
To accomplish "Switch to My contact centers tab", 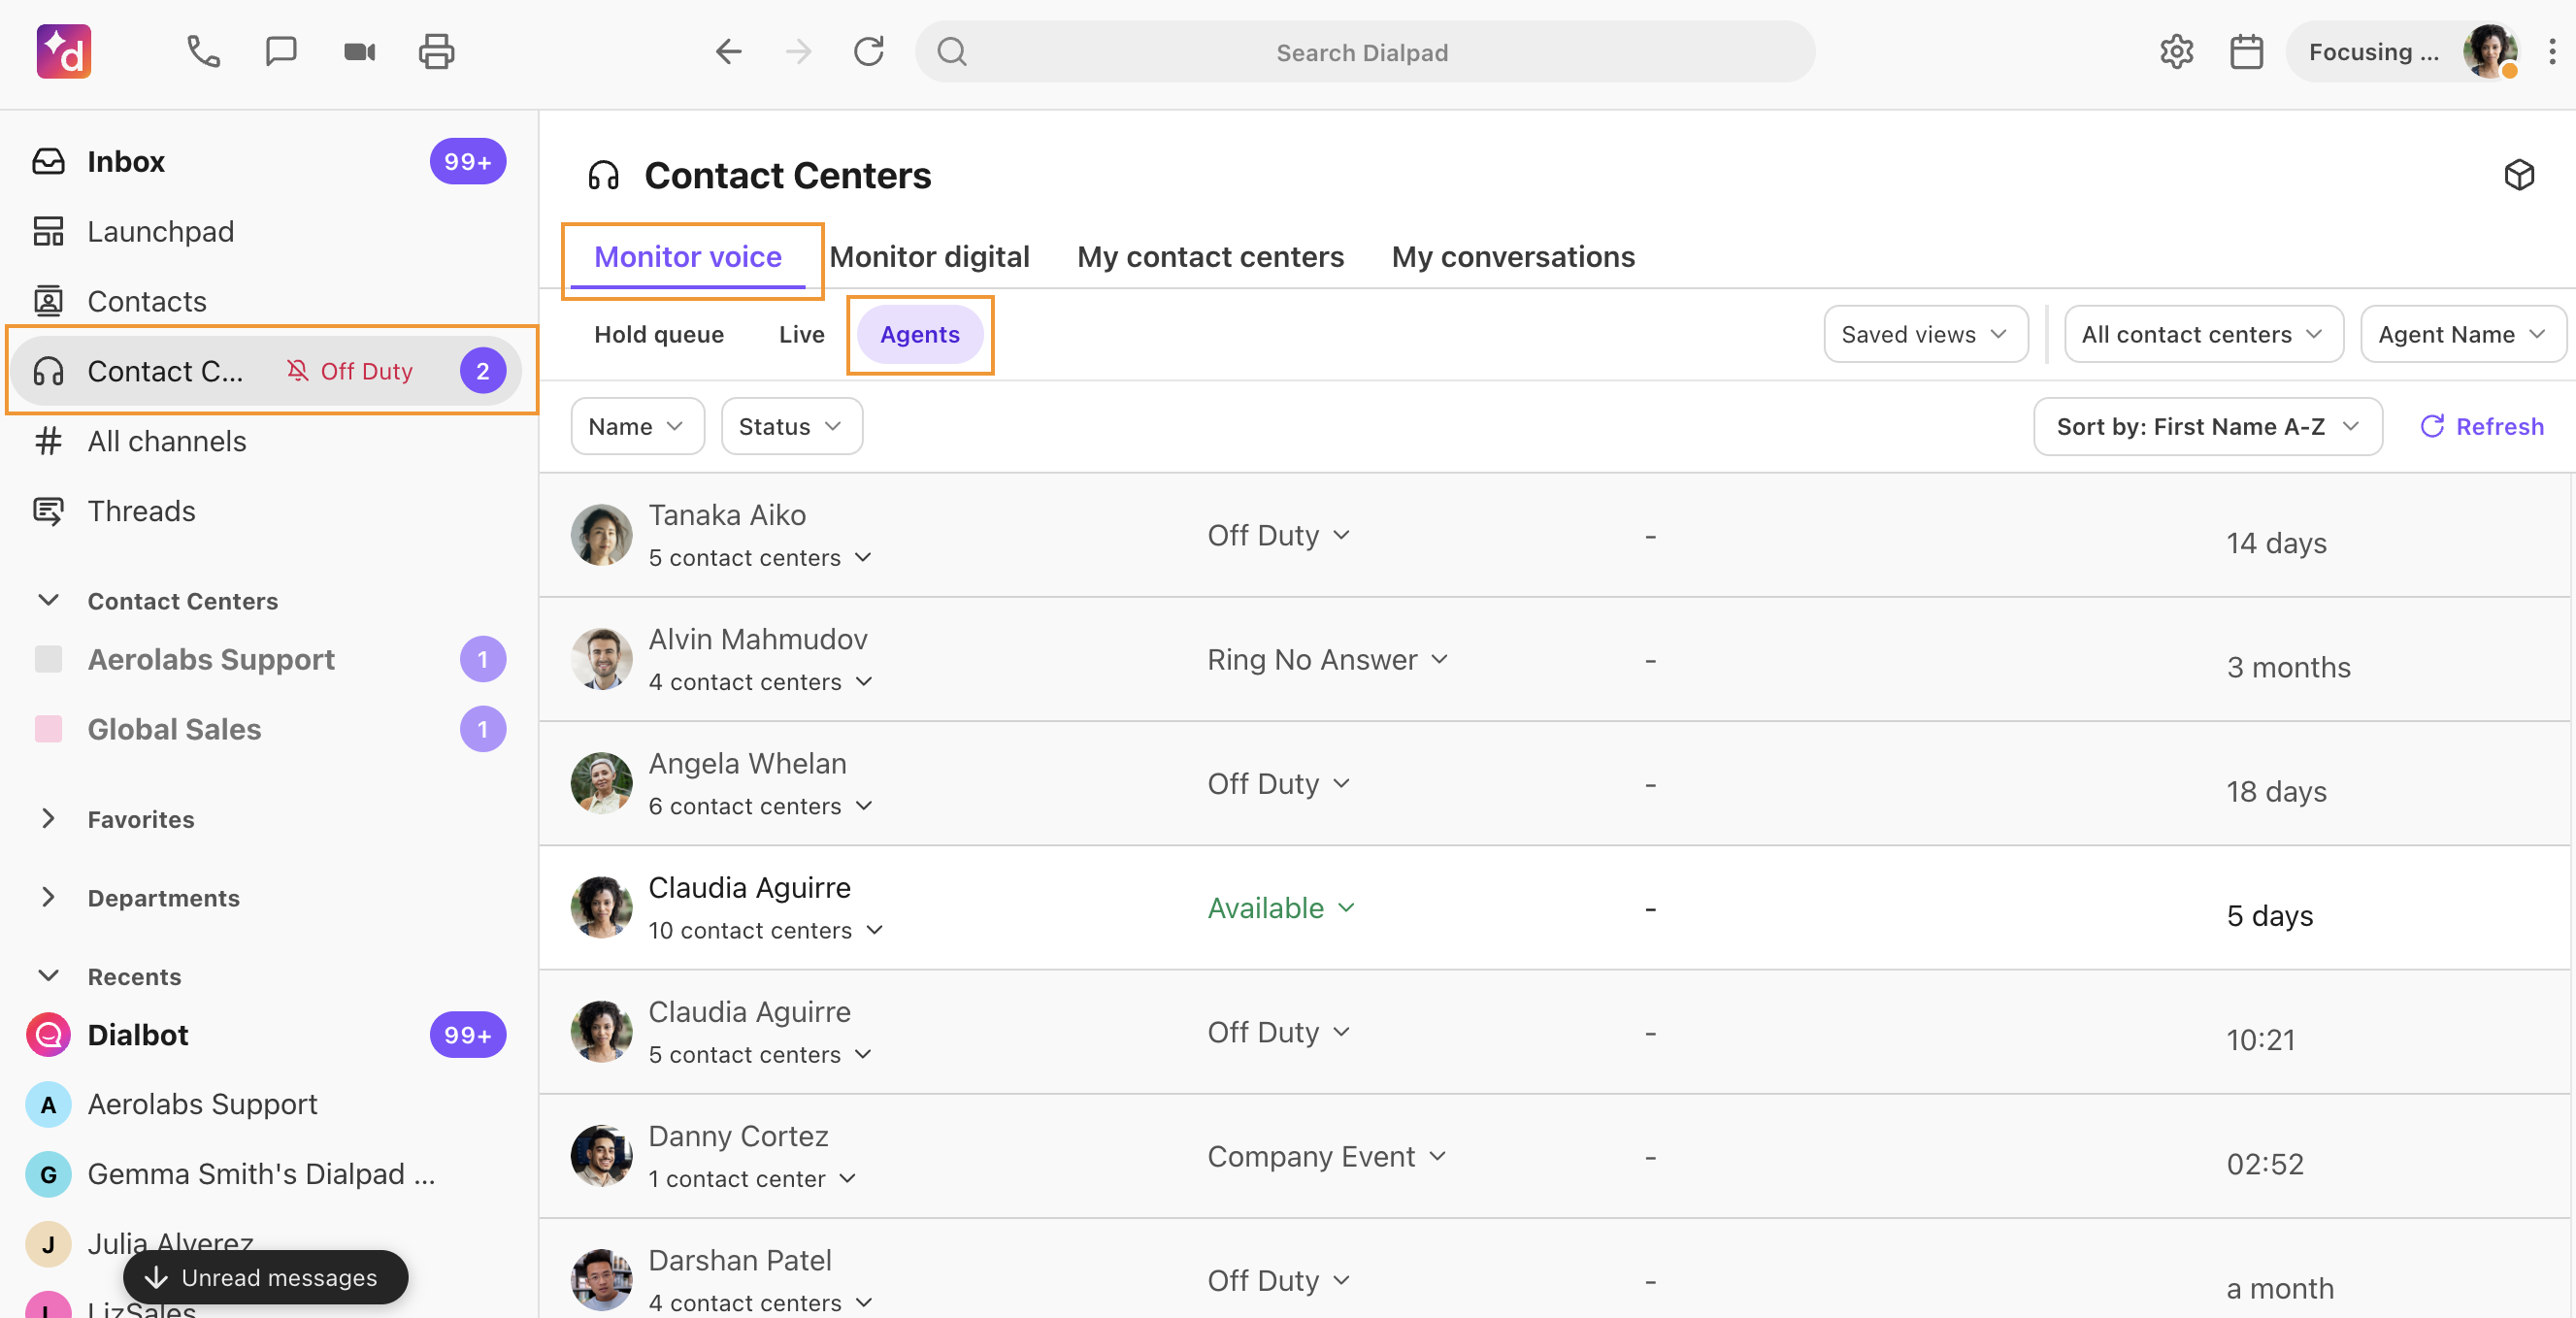I will pyautogui.click(x=1210, y=257).
